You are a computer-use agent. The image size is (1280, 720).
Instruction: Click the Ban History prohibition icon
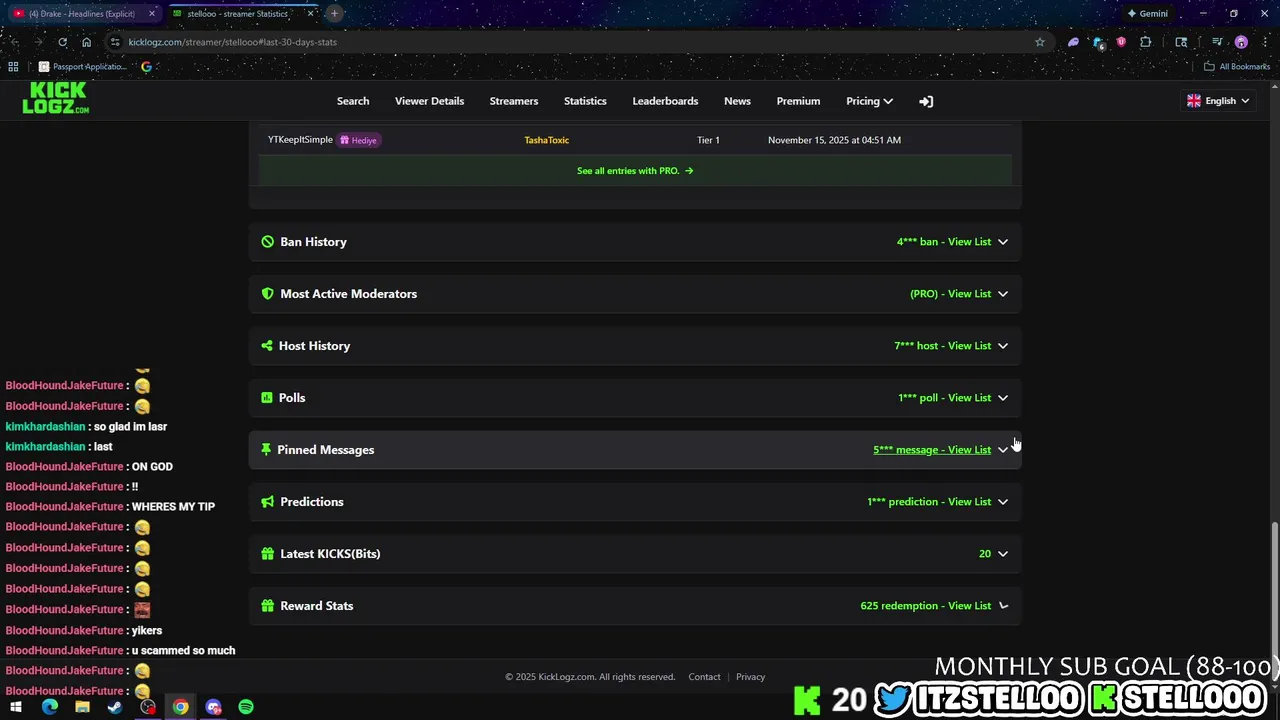click(x=267, y=242)
